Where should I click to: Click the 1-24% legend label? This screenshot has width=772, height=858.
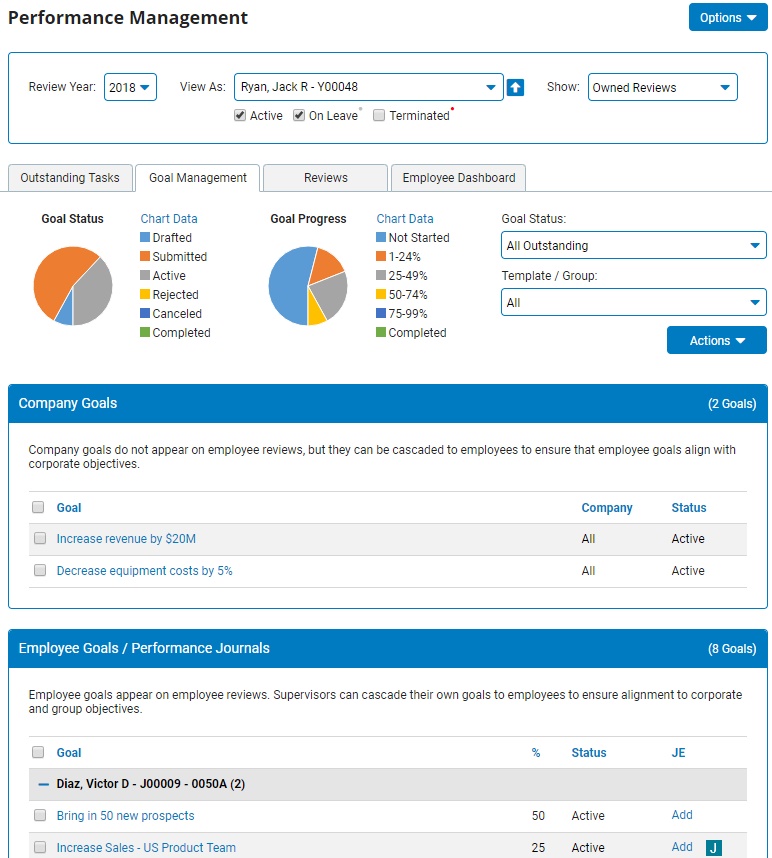[x=404, y=257]
